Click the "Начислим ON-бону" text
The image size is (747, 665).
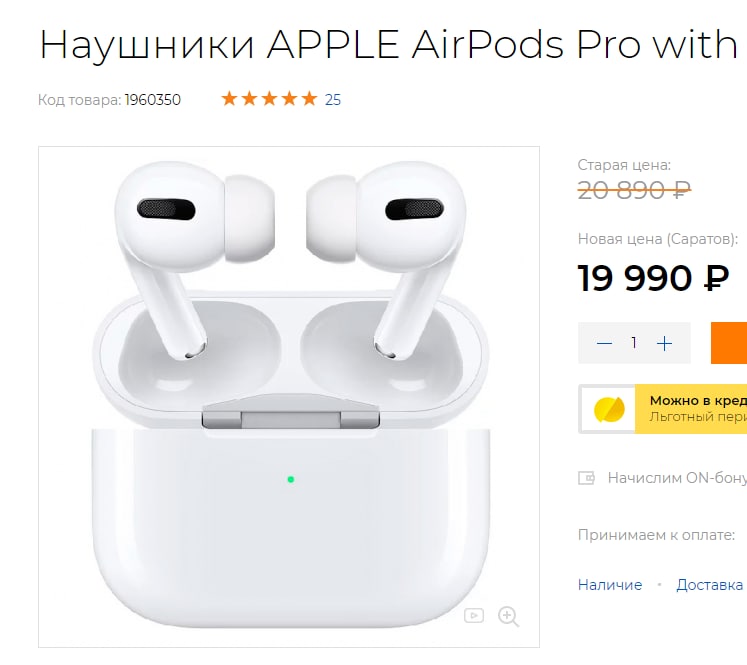tap(677, 478)
